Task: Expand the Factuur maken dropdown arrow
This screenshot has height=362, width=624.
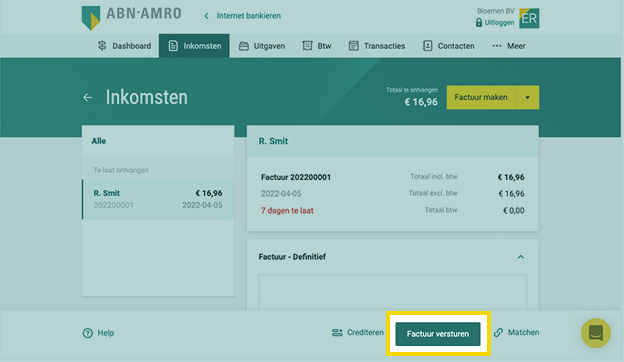Action: pos(527,97)
